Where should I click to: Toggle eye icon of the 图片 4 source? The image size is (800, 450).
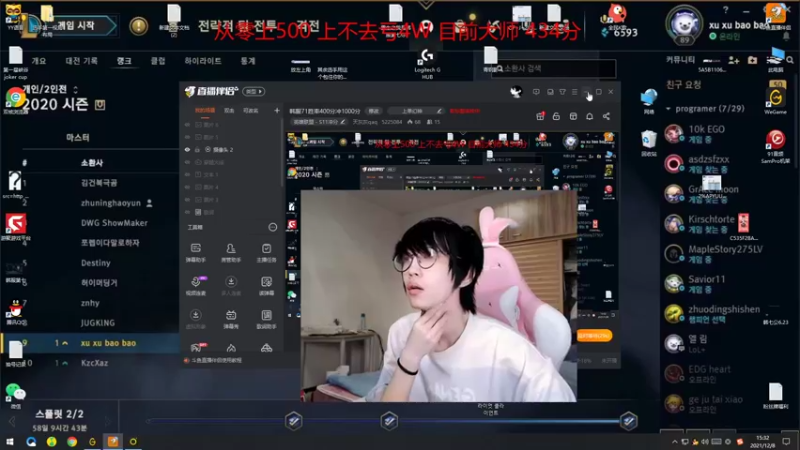187,187
